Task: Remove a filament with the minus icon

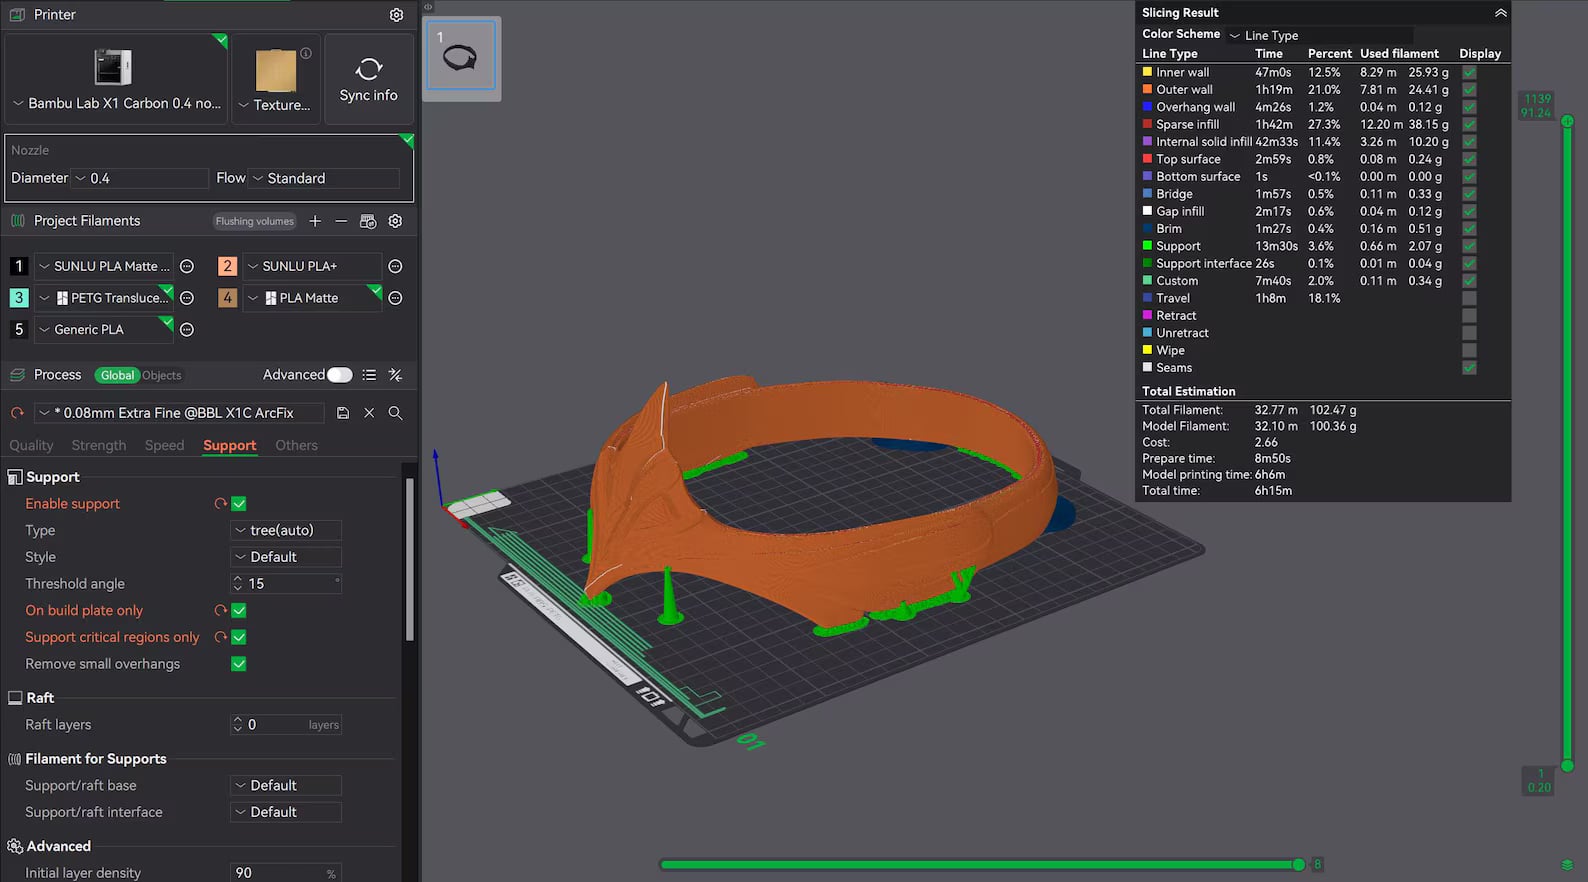Action: tap(341, 221)
